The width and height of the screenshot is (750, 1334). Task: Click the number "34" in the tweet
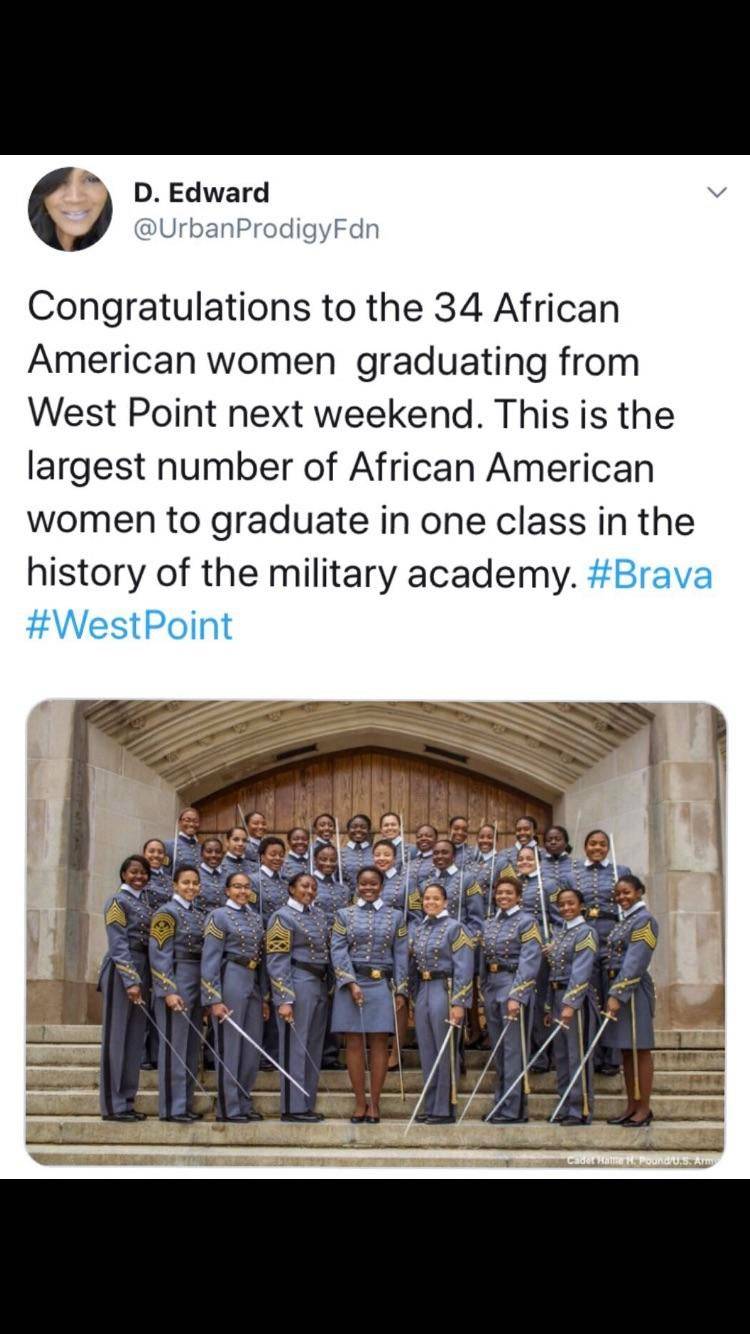[458, 307]
